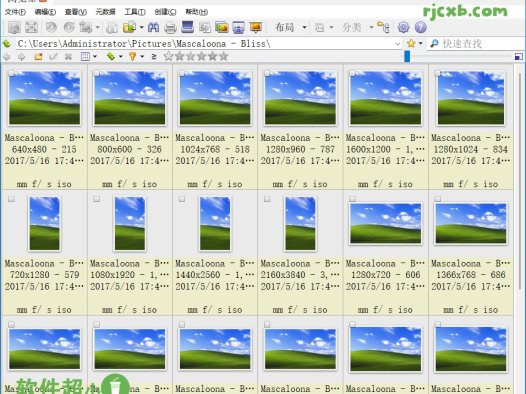Open the 编辑(E) menu
This screenshot has width=526, height=394.
tap(45, 12)
